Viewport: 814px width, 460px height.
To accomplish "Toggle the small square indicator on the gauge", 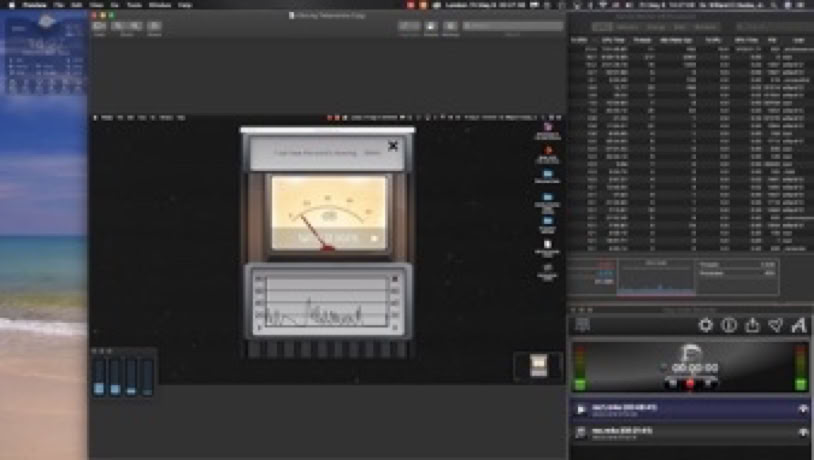I will pos(375,239).
